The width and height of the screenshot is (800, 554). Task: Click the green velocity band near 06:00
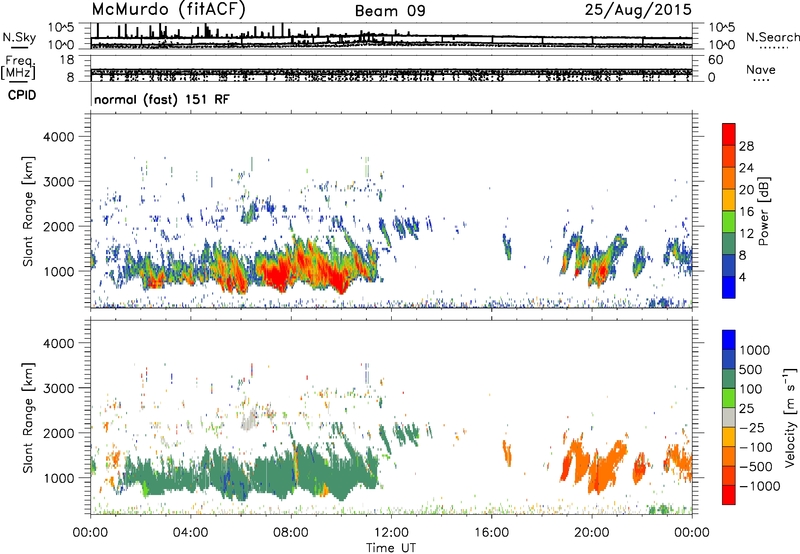coord(240,474)
